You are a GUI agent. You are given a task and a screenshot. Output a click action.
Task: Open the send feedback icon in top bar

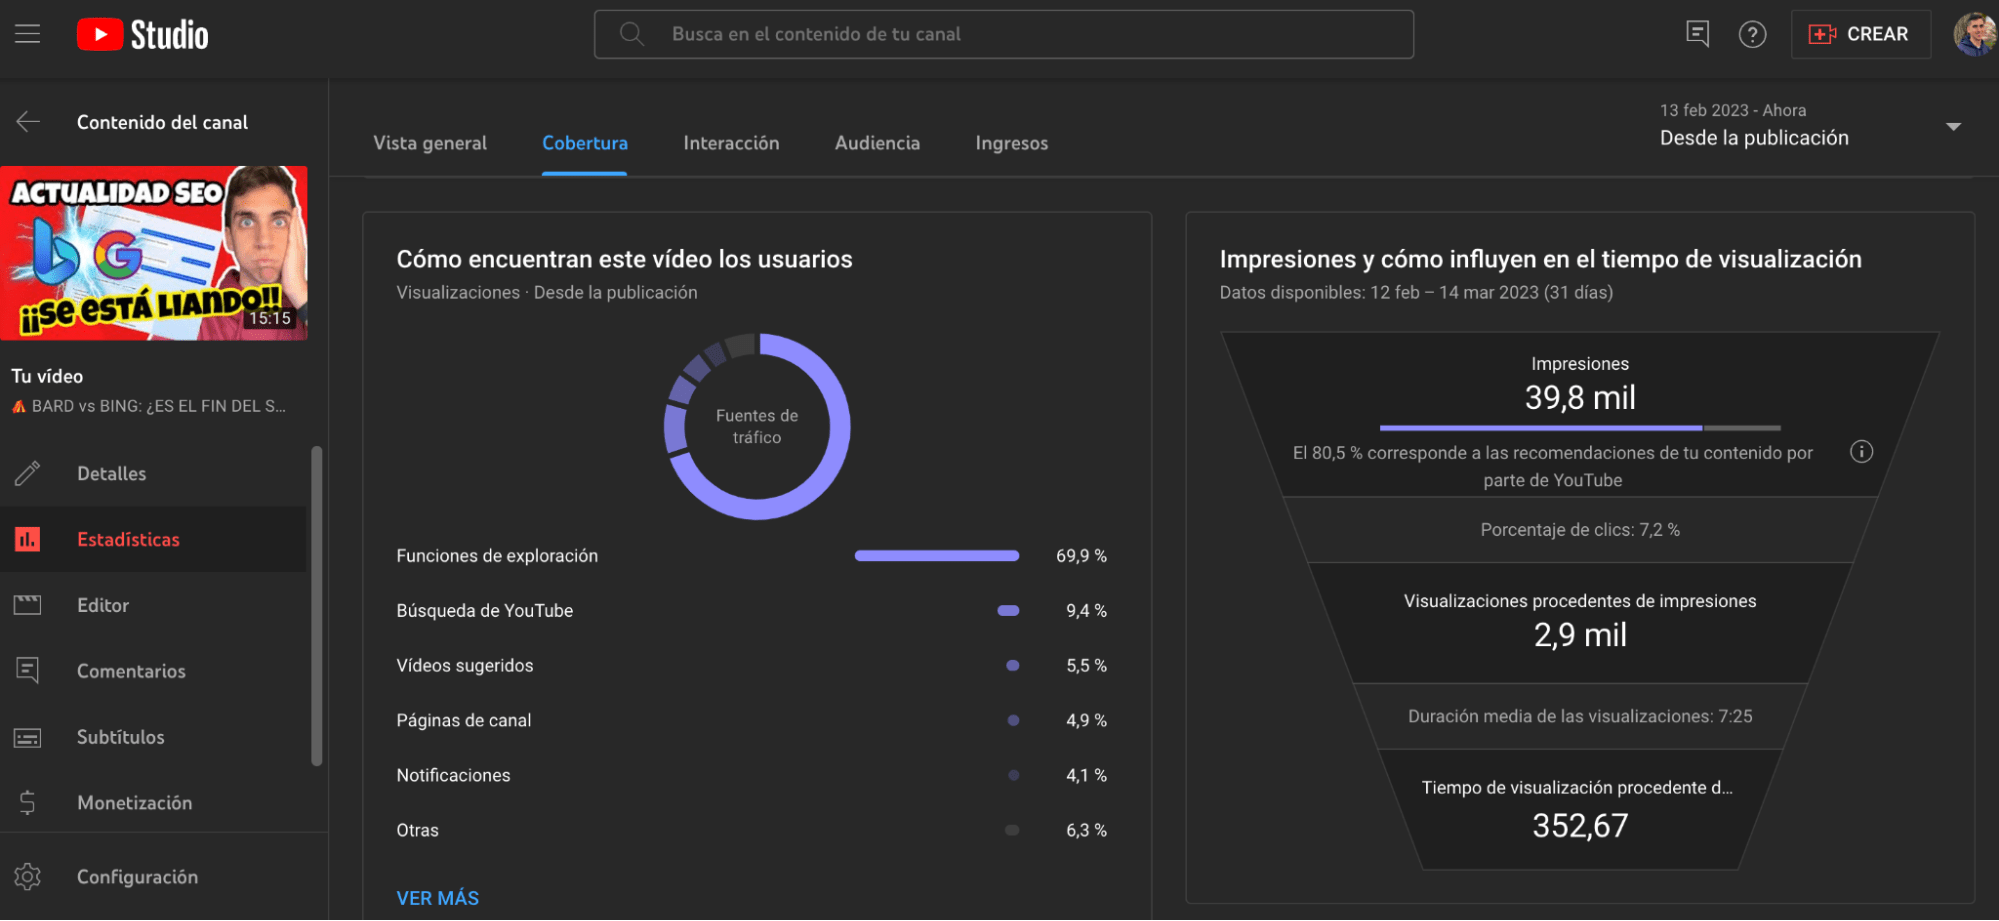pyautogui.click(x=1697, y=33)
